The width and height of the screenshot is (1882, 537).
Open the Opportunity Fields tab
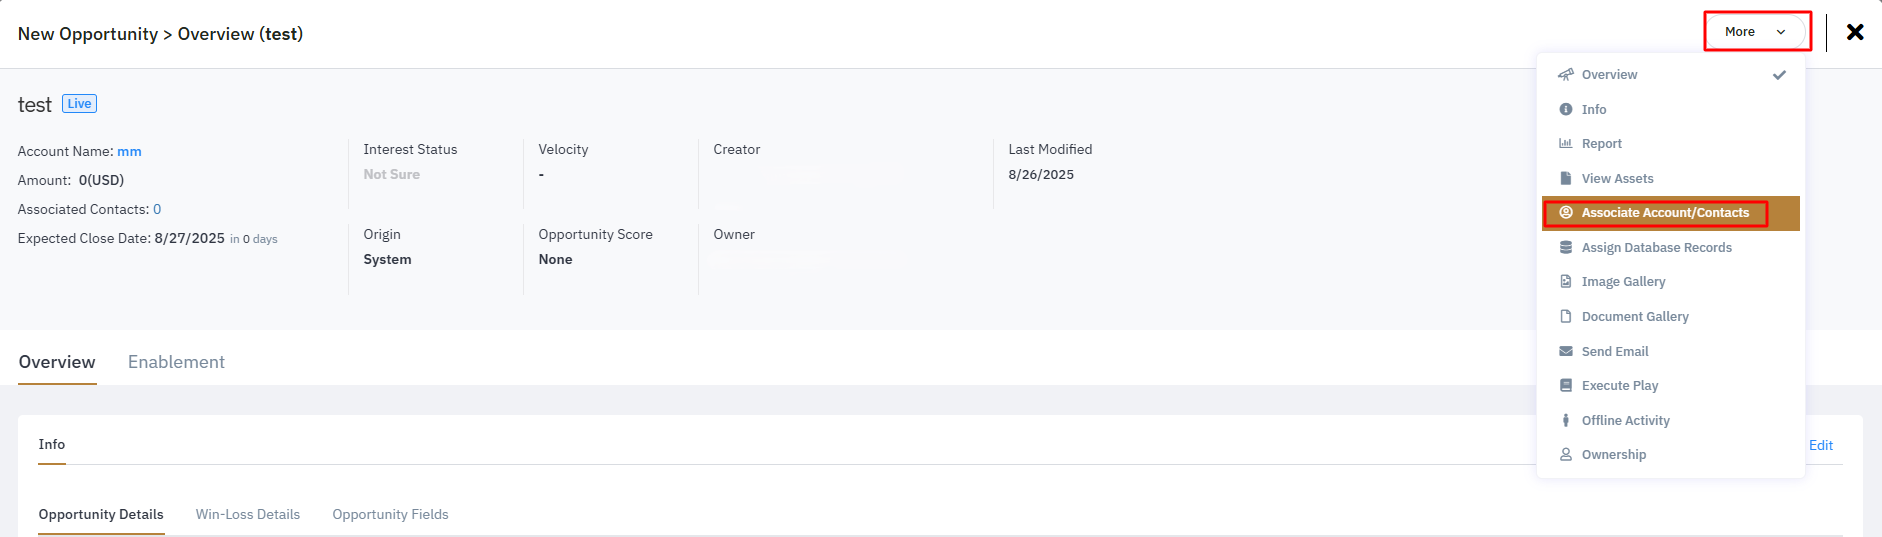pos(390,515)
